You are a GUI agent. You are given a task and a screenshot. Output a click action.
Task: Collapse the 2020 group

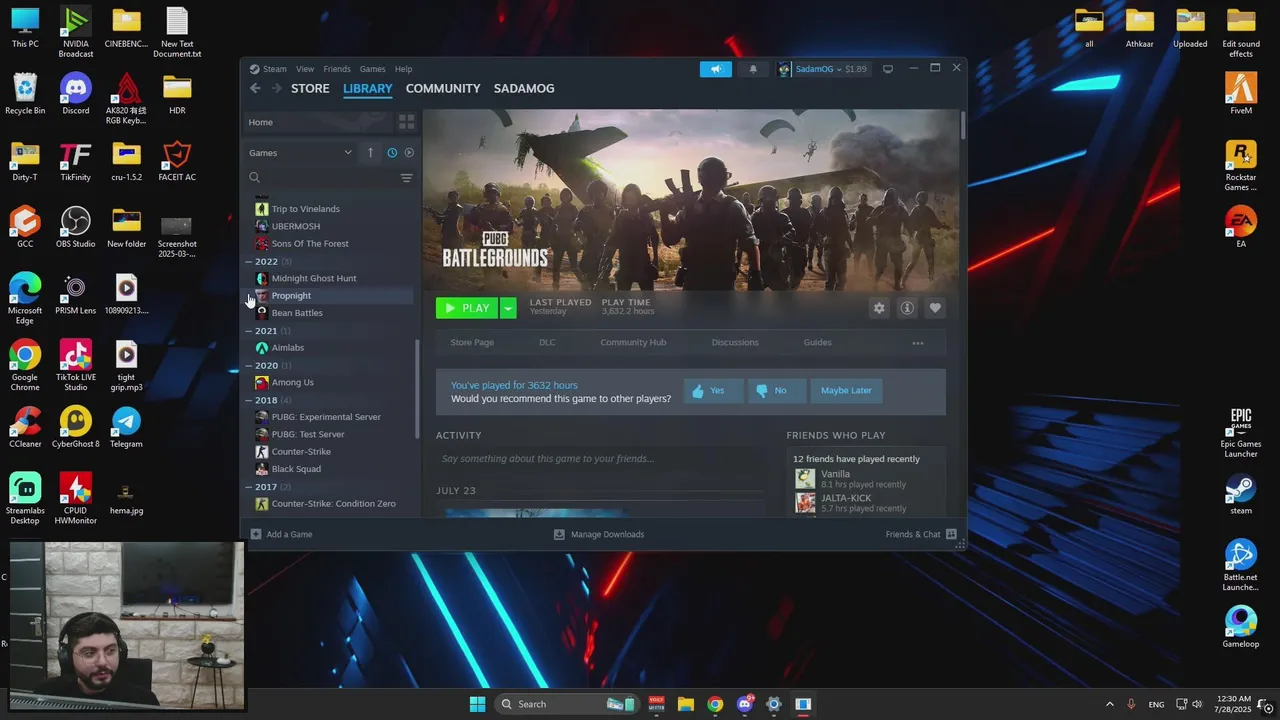tap(249, 366)
